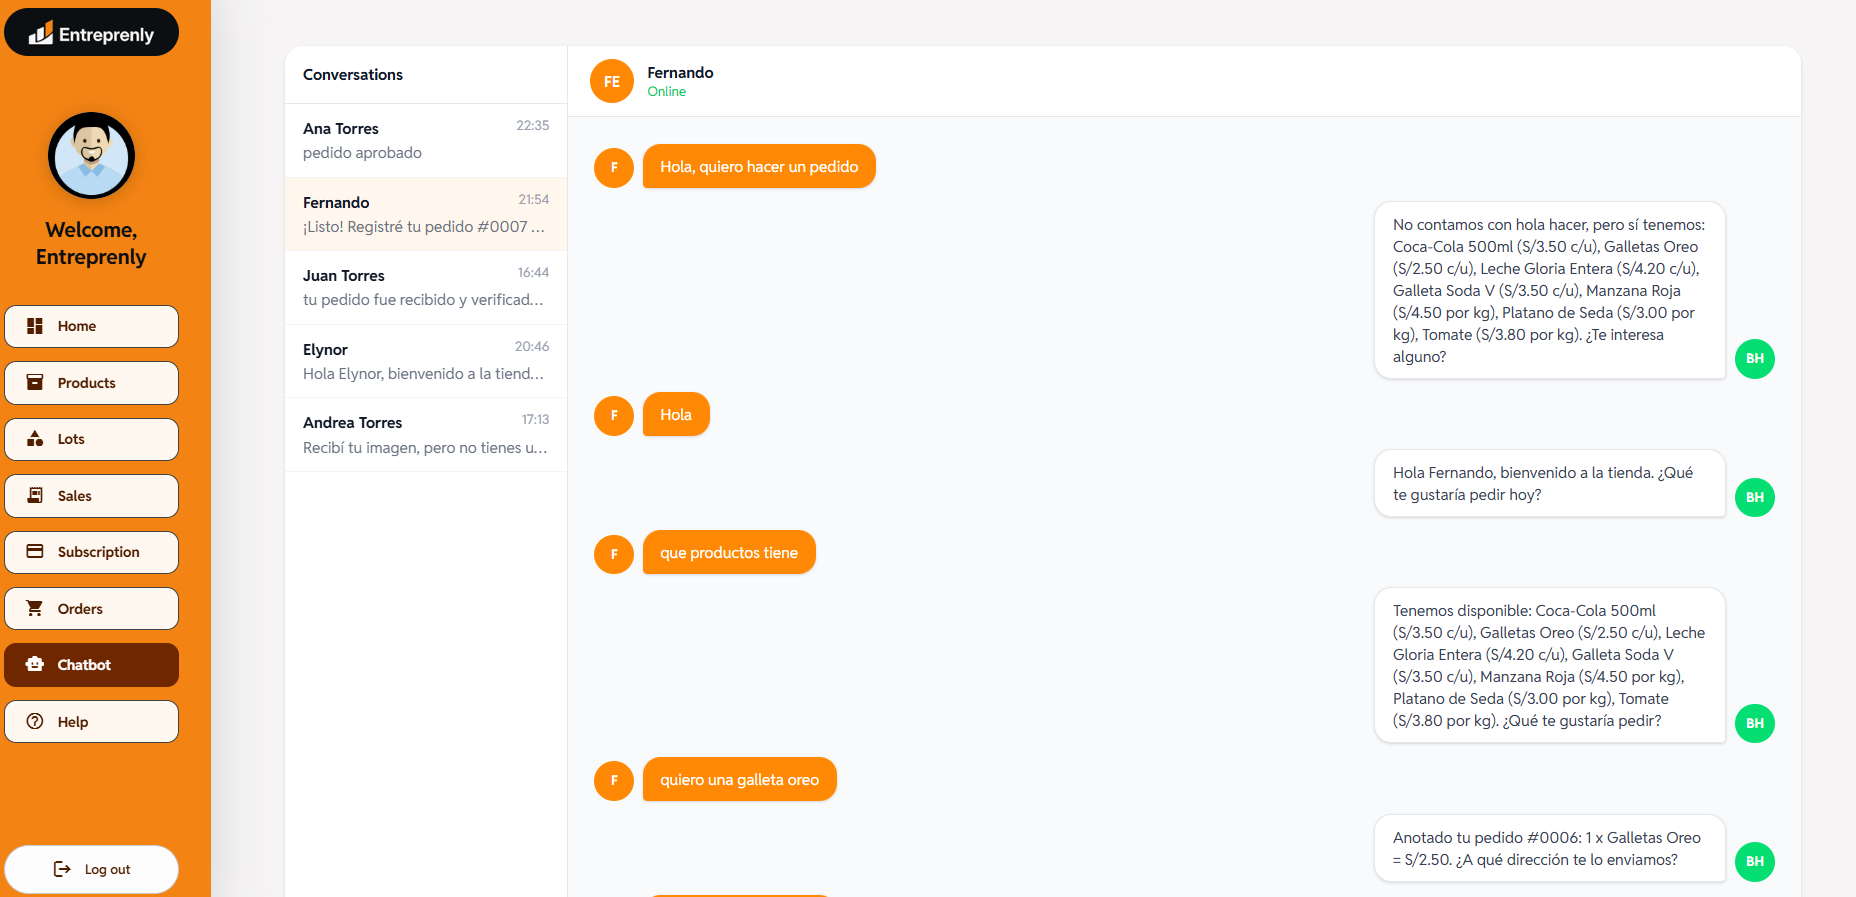Click the Home grid icon
1856x897 pixels.
35,326
